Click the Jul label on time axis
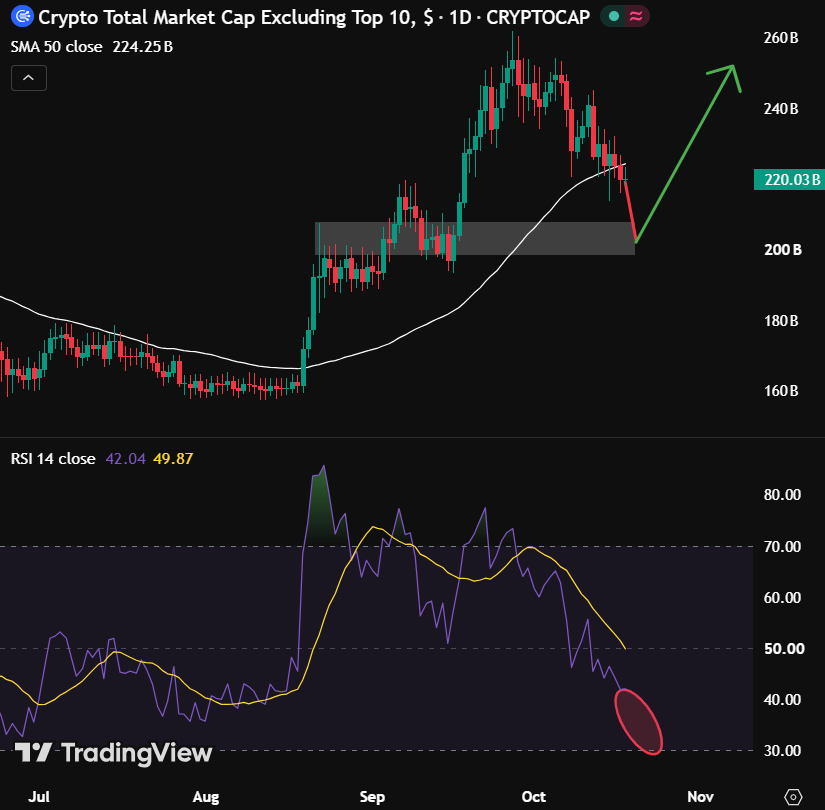Viewport: 825px width, 810px height. [x=39, y=797]
